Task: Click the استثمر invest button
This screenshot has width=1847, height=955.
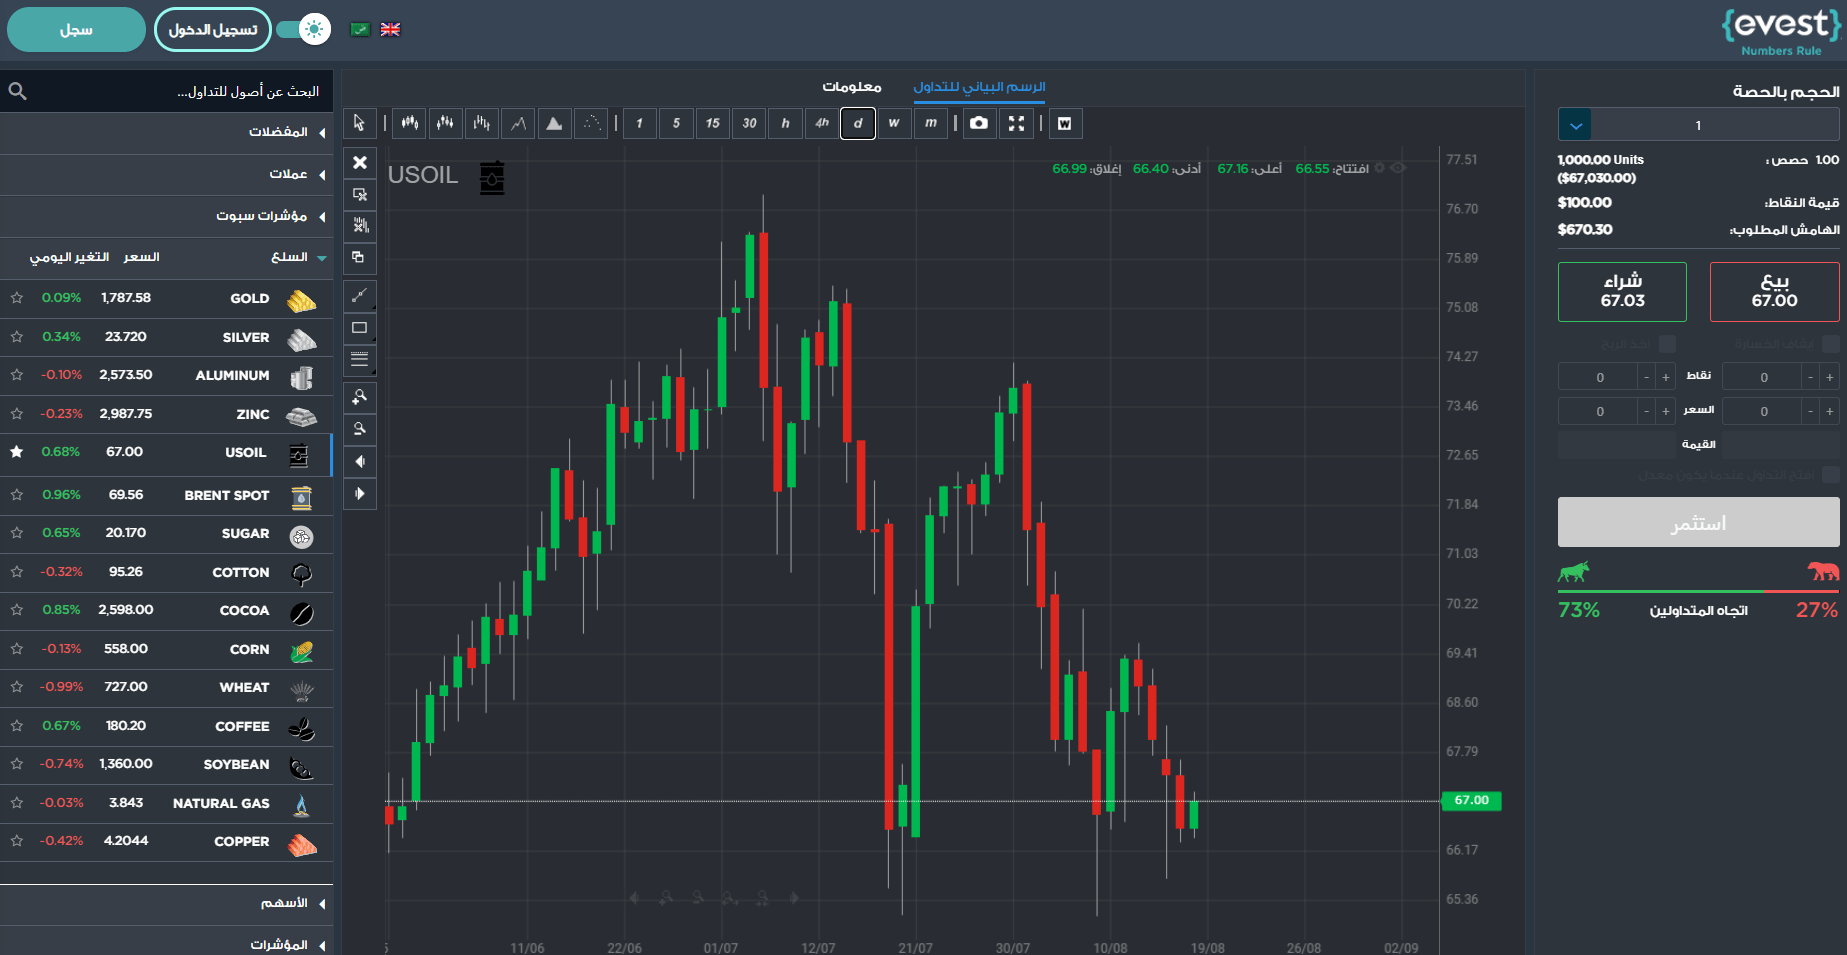Action: click(1698, 522)
